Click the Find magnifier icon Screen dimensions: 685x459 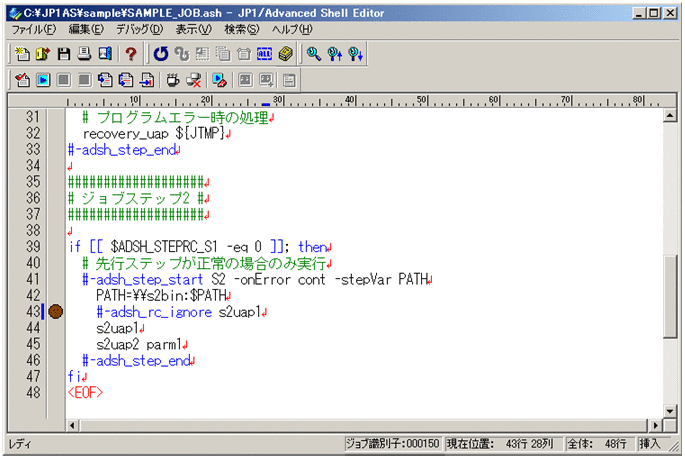[313, 54]
